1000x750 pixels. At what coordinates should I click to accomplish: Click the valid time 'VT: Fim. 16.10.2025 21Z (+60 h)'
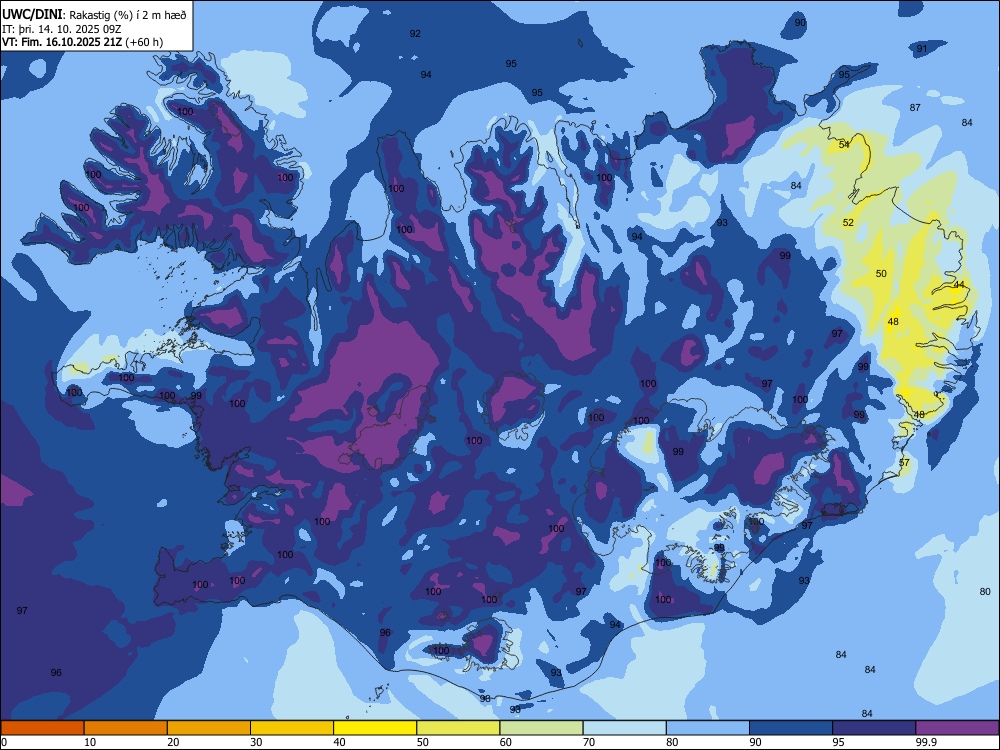pos(82,42)
